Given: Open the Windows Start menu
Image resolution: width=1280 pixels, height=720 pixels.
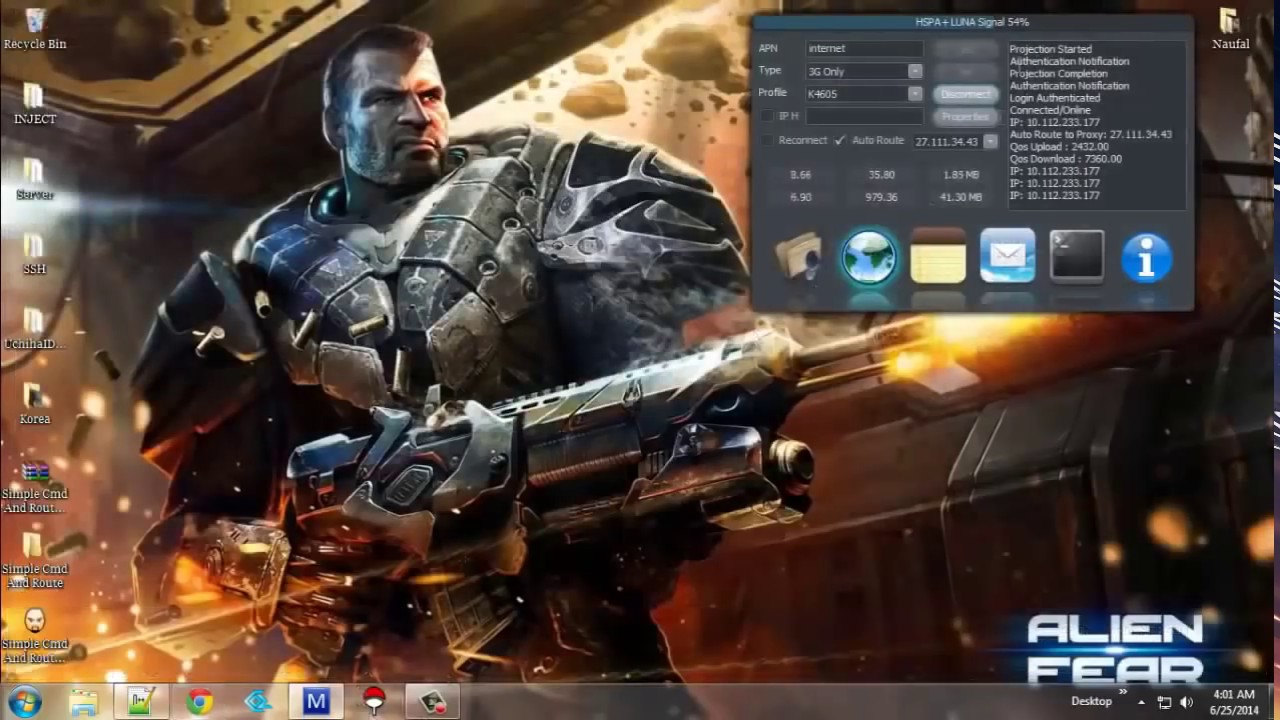Looking at the screenshot, I should (24, 701).
